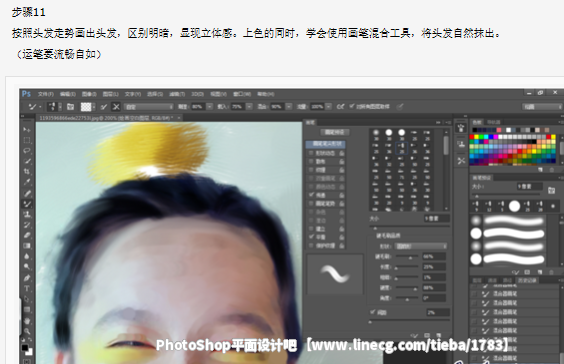Image resolution: width=564 pixels, height=364 pixels.
Task: Open the 编辑(E) menu
Action: click(68, 94)
